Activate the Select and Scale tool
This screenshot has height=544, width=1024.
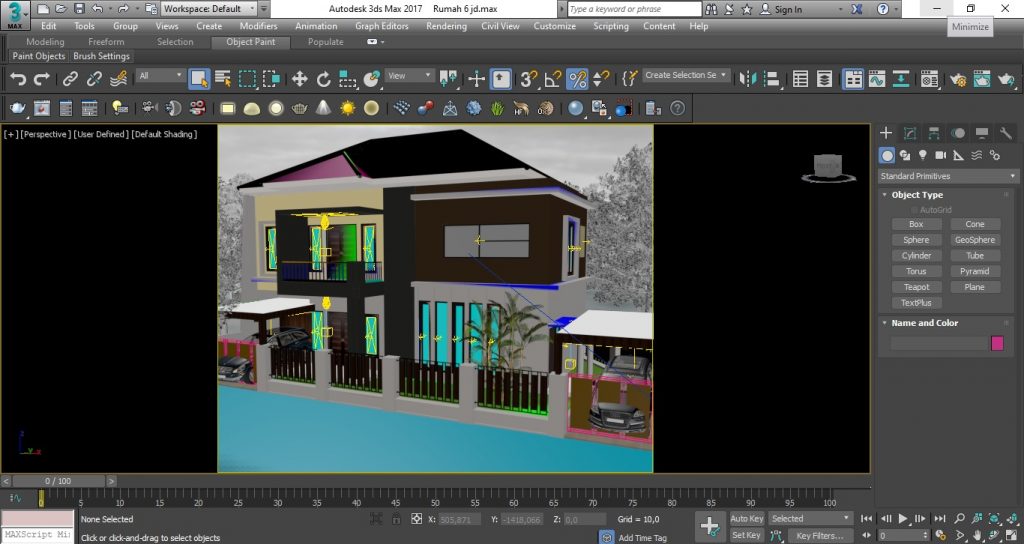347,79
